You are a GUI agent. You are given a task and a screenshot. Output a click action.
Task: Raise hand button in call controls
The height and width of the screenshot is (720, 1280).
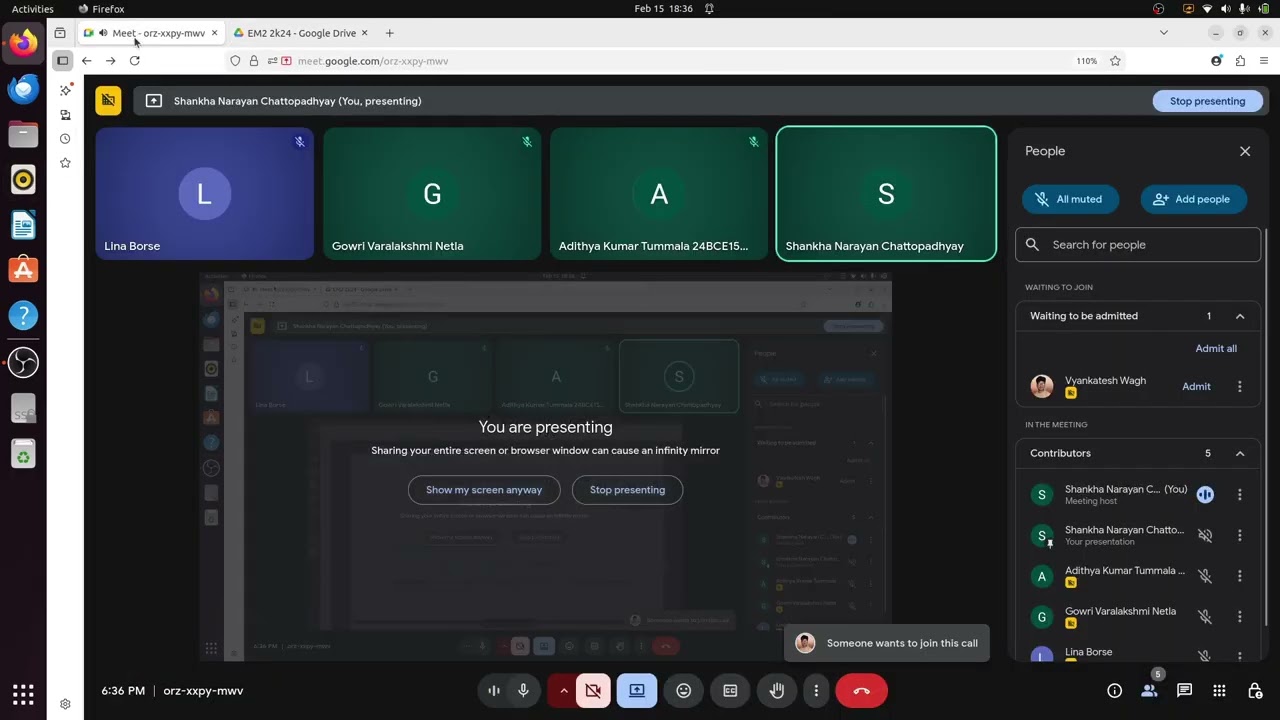tap(777, 691)
